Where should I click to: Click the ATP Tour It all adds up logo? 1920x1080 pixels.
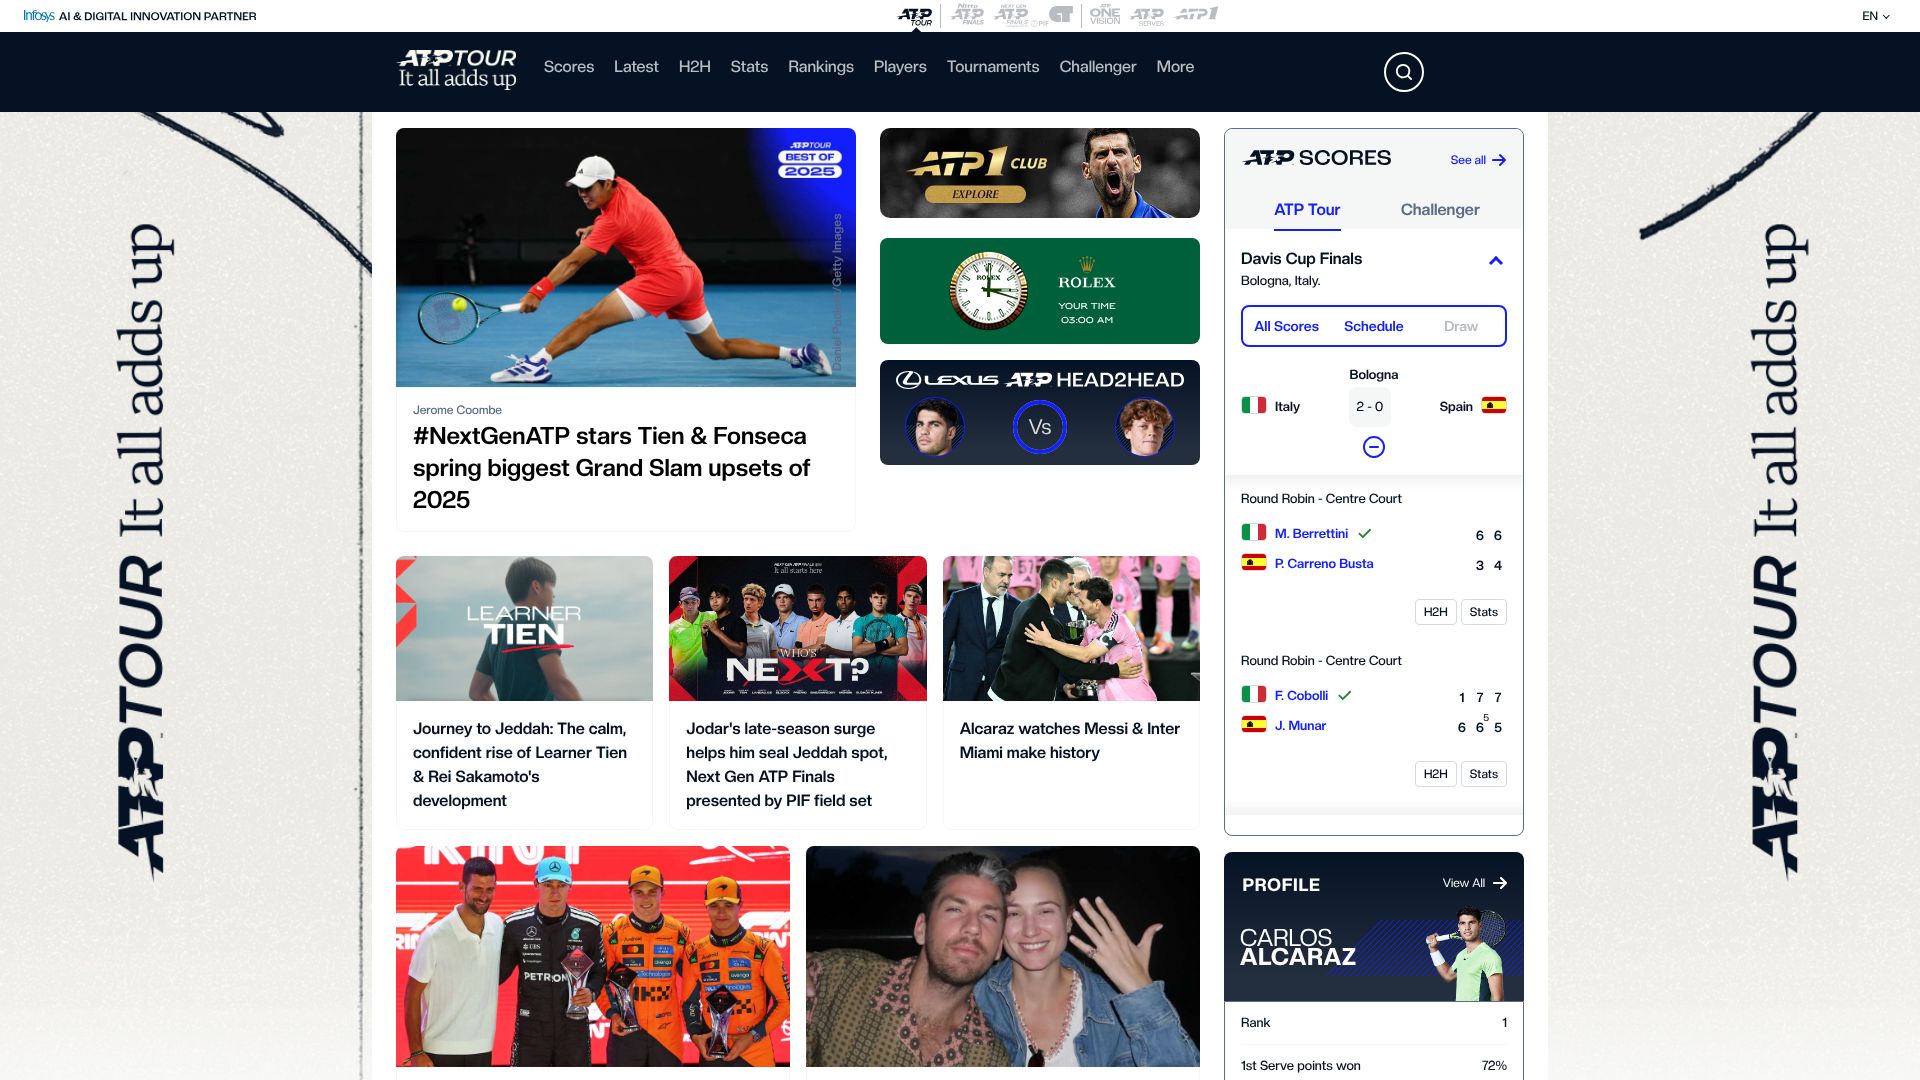pyautogui.click(x=457, y=68)
